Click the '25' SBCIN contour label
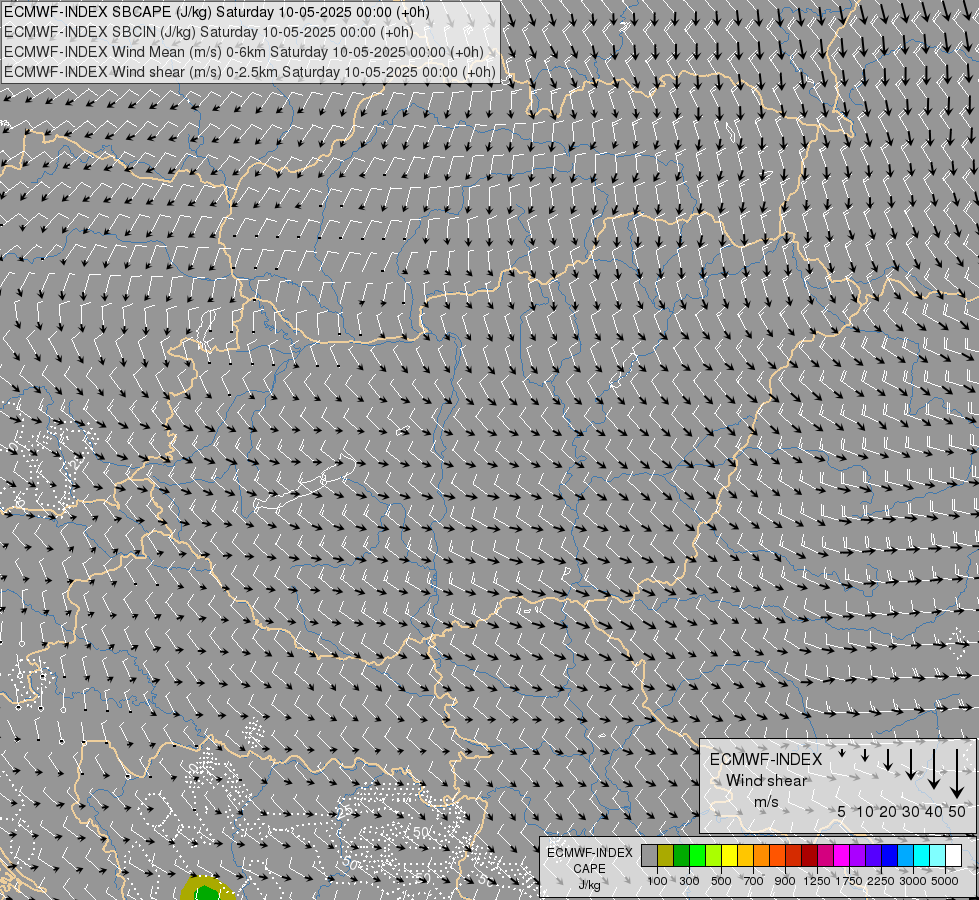Viewport: 979px width, 900px height. [344, 812]
